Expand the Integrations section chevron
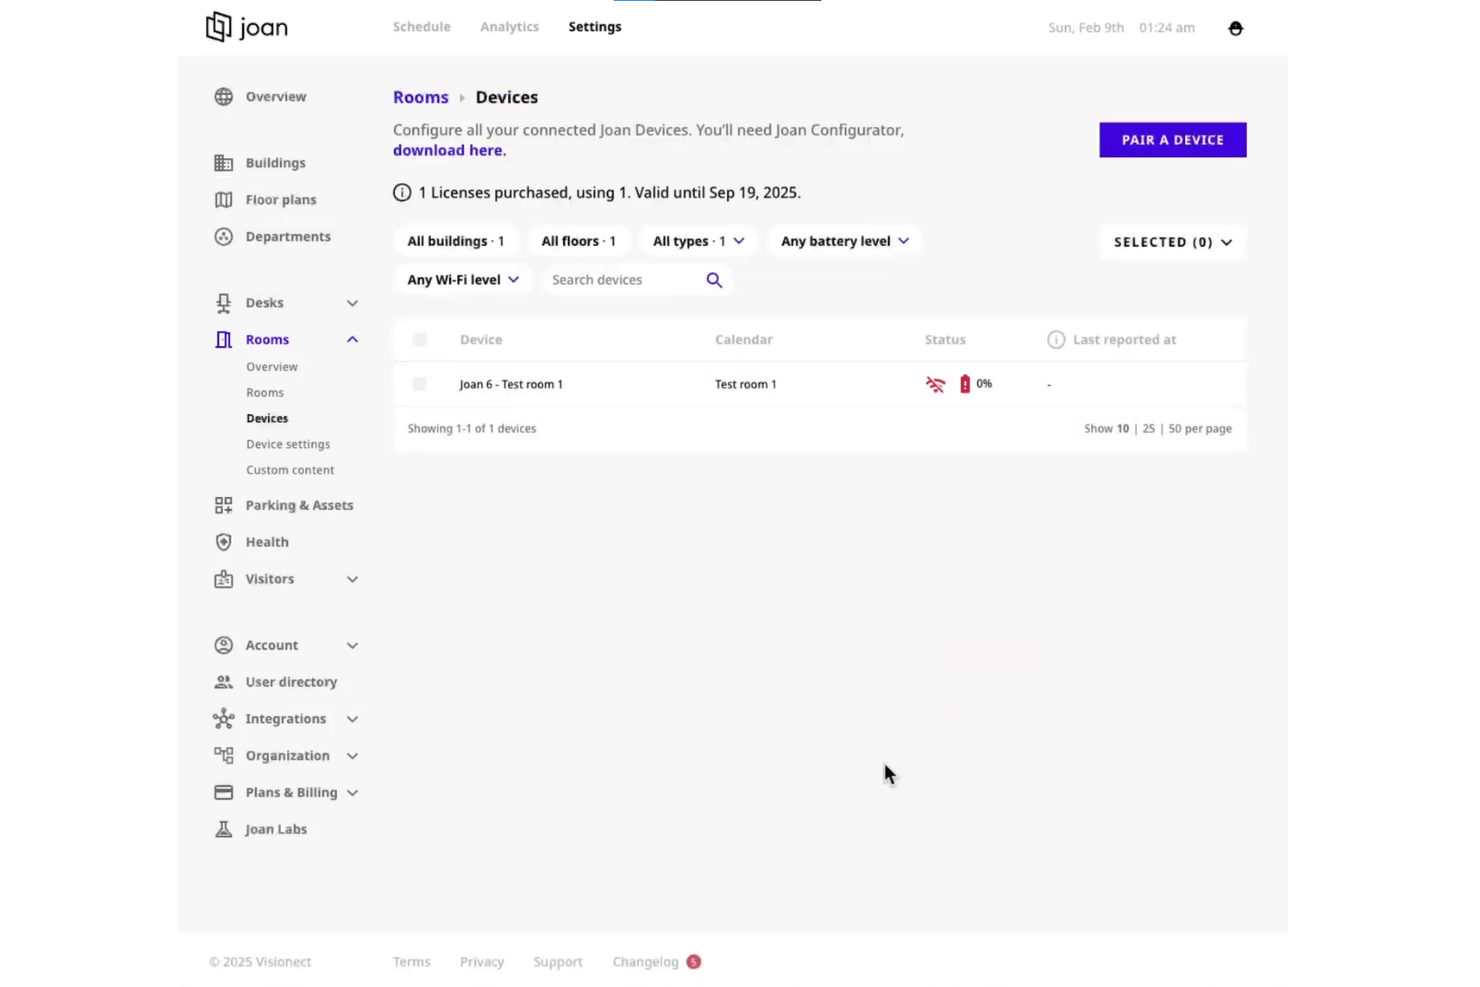1480x987 pixels. click(x=352, y=719)
